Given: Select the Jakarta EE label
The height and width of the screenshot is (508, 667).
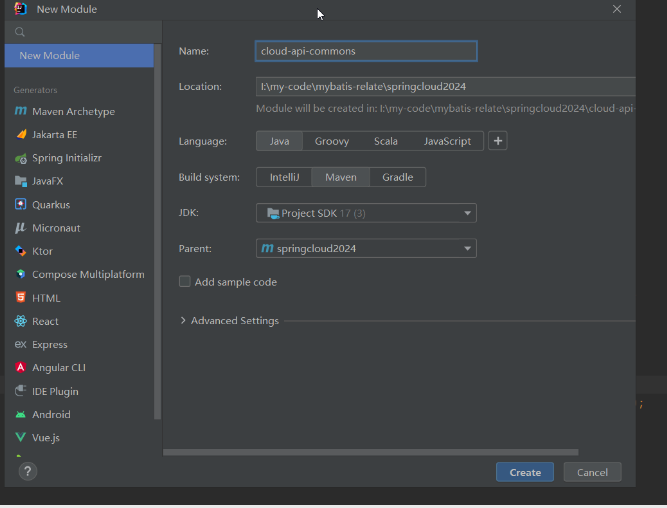Looking at the screenshot, I should pyautogui.click(x=54, y=134).
